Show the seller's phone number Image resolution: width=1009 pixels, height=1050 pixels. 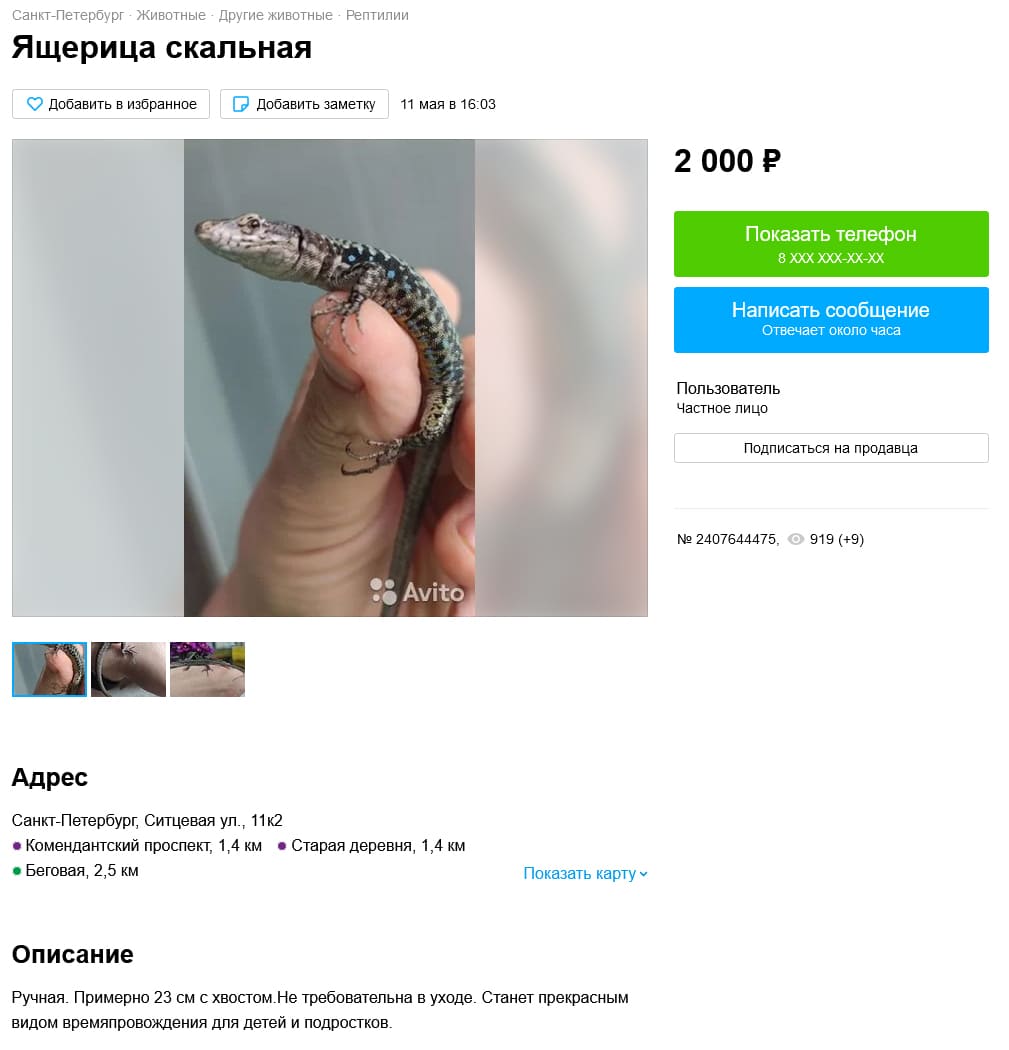831,244
